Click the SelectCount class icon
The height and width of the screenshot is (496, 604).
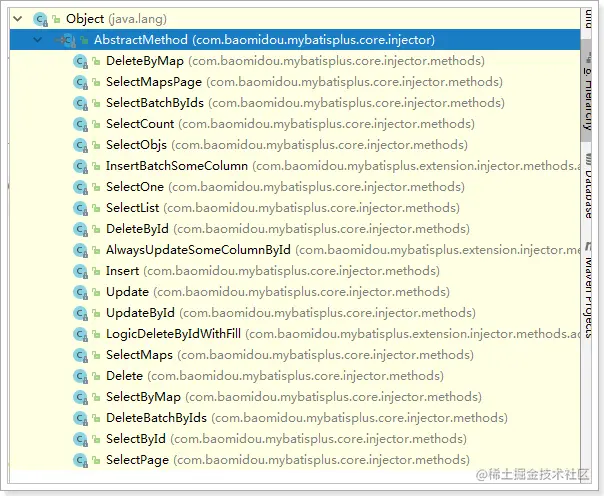click(81, 124)
